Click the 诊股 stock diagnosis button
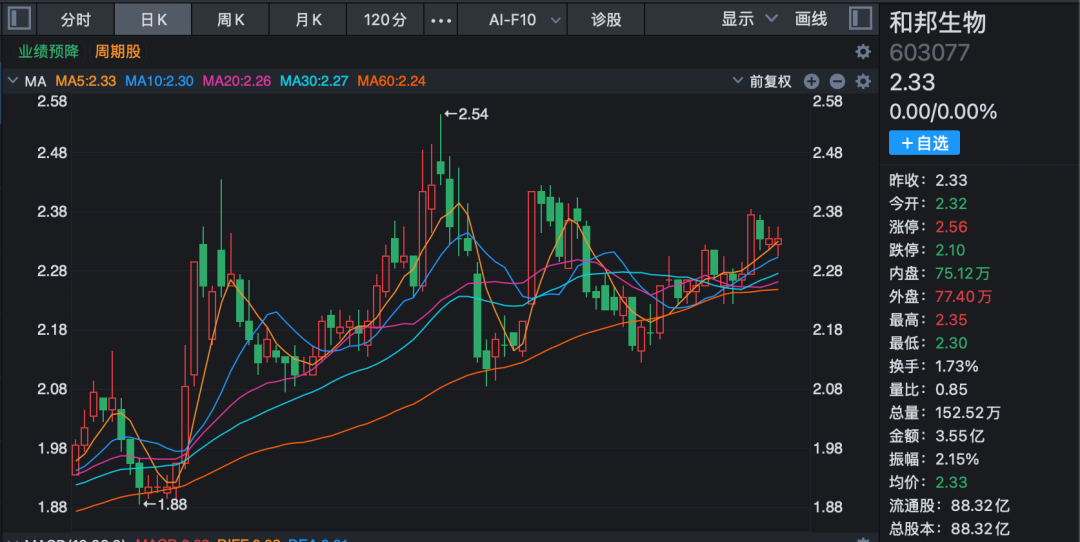The width and height of the screenshot is (1080, 542). point(606,19)
